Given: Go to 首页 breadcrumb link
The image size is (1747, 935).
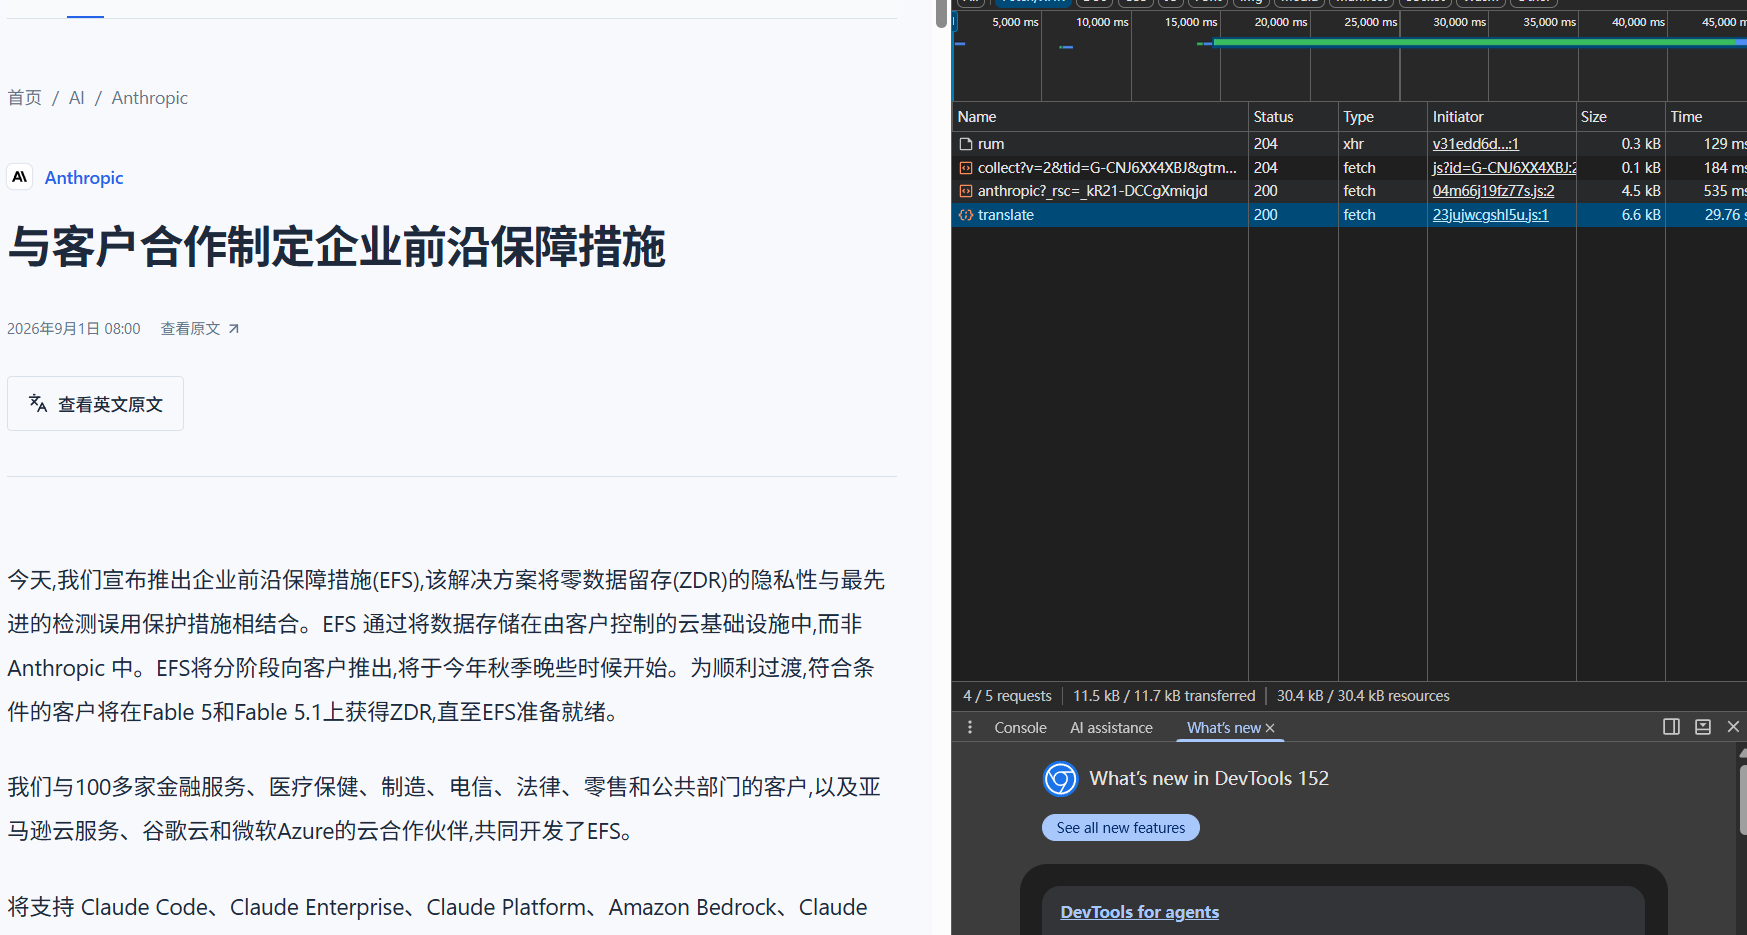Looking at the screenshot, I should pos(24,98).
